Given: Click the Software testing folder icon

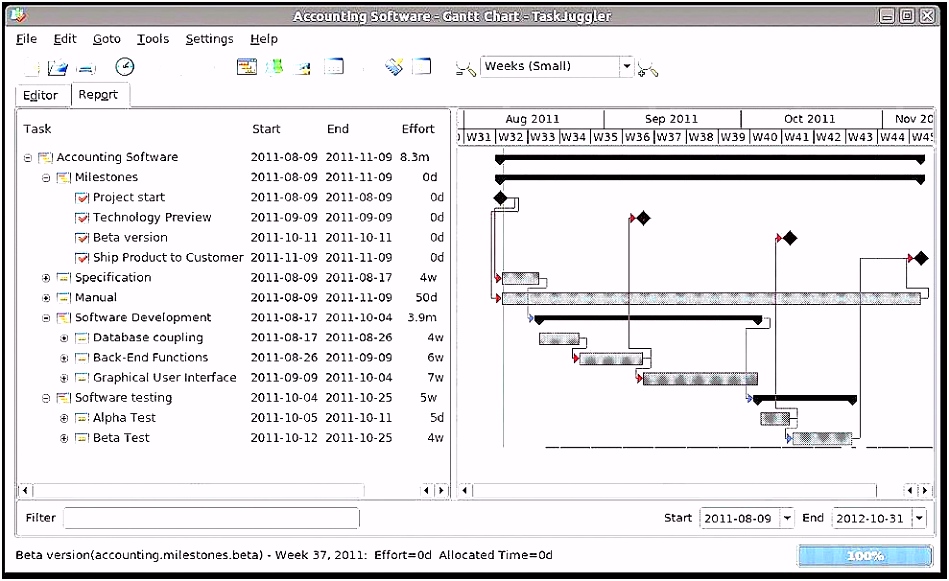Looking at the screenshot, I should (64, 398).
